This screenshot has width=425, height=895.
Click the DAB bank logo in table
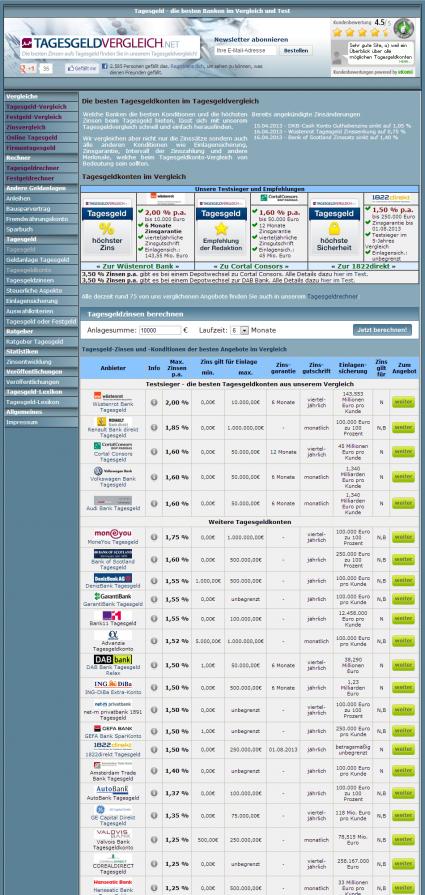click(x=113, y=659)
